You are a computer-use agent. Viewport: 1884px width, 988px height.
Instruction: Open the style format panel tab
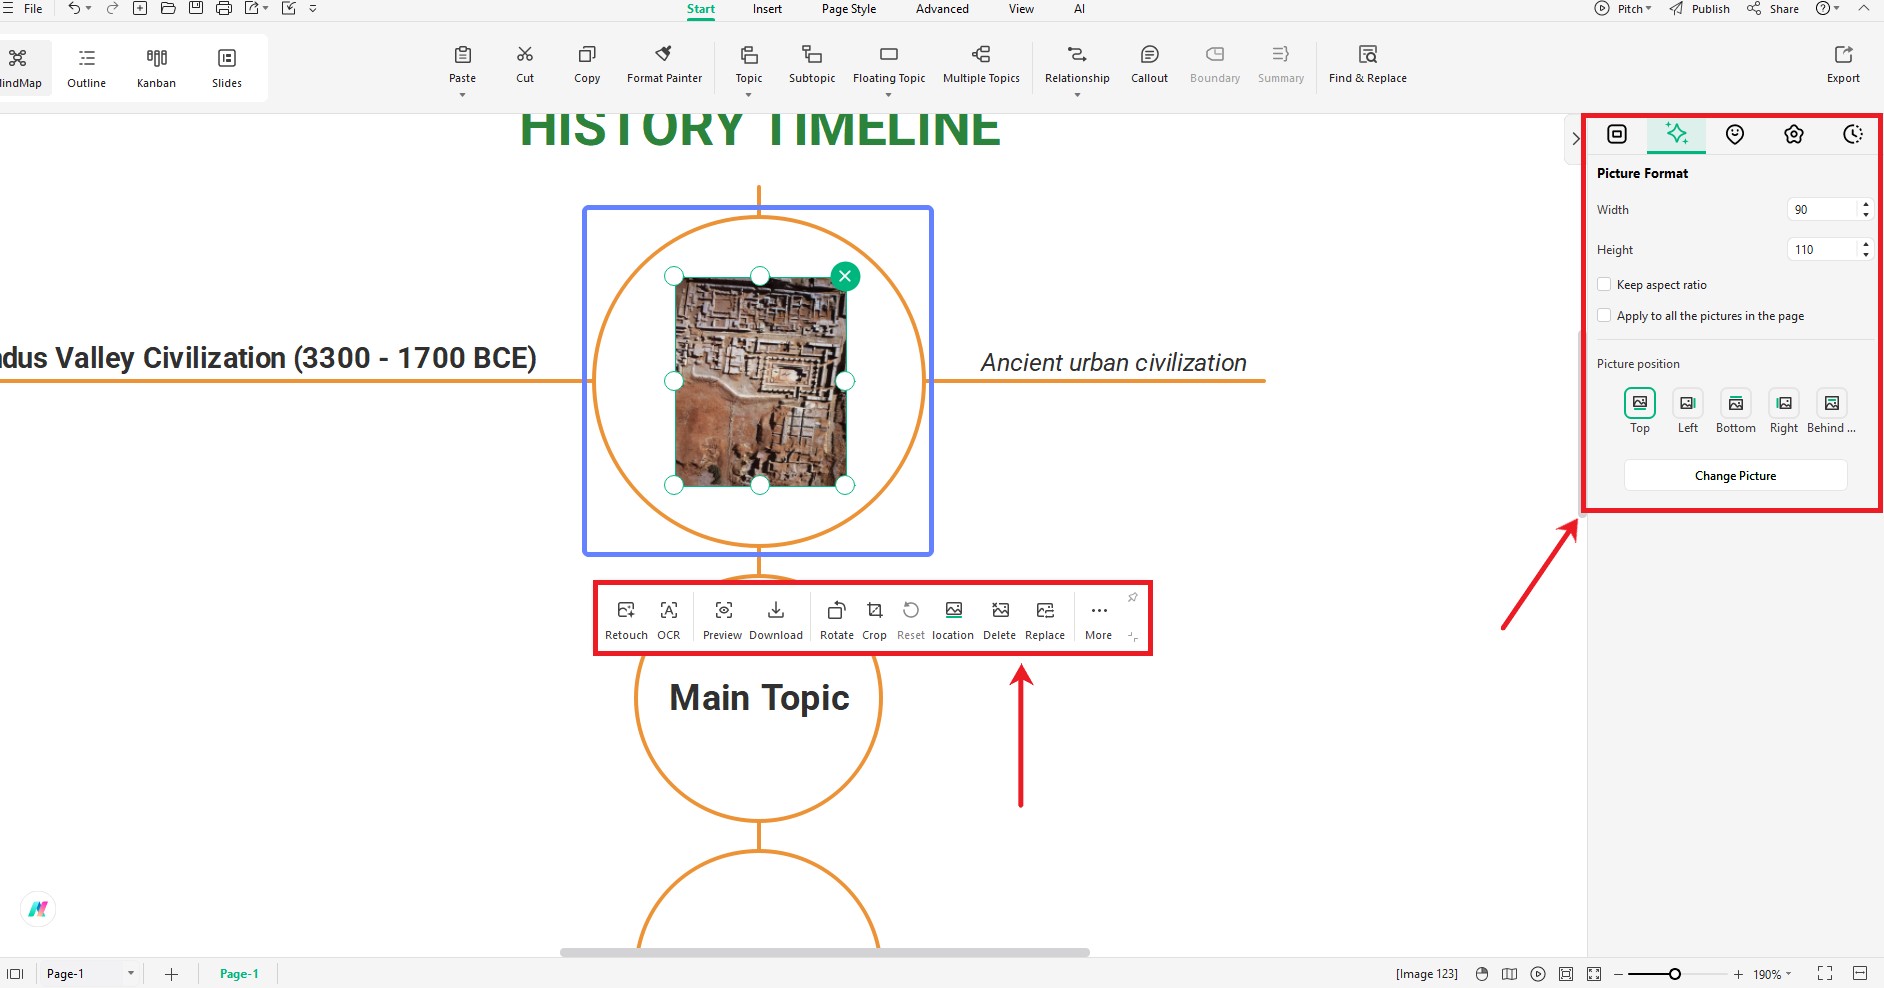coord(1617,134)
